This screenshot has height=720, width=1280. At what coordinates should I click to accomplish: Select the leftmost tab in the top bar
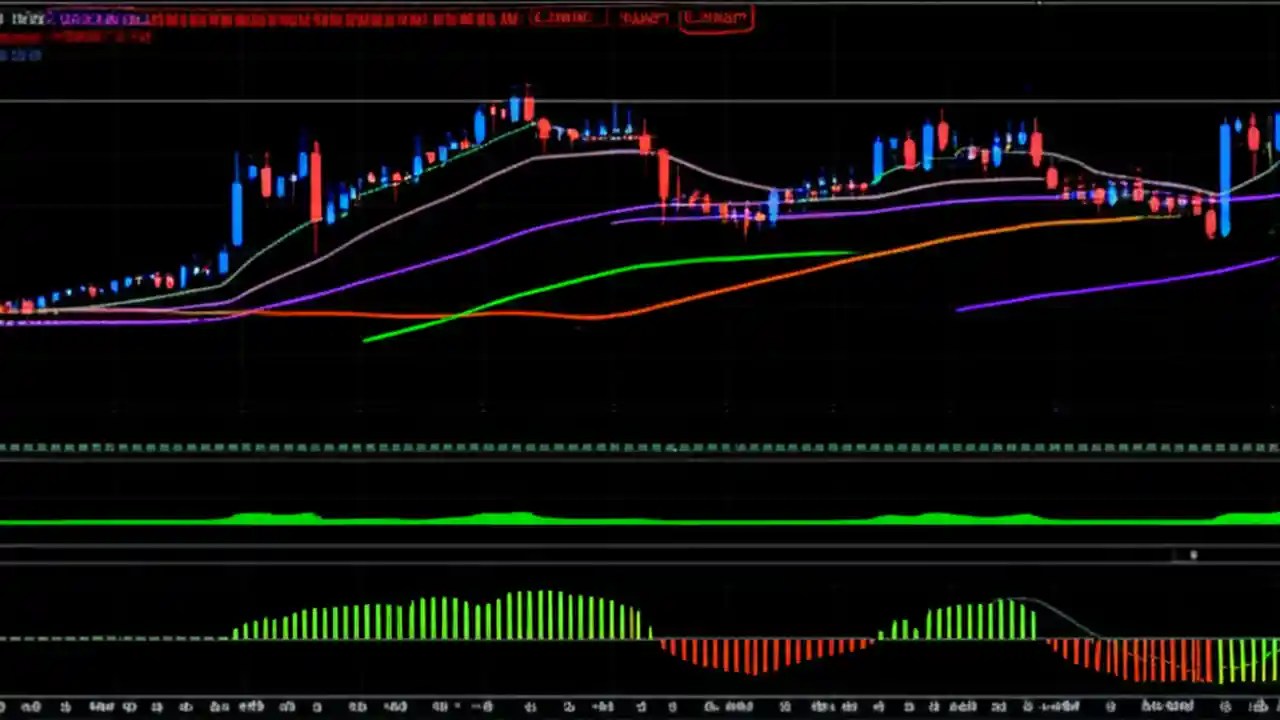pos(27,17)
